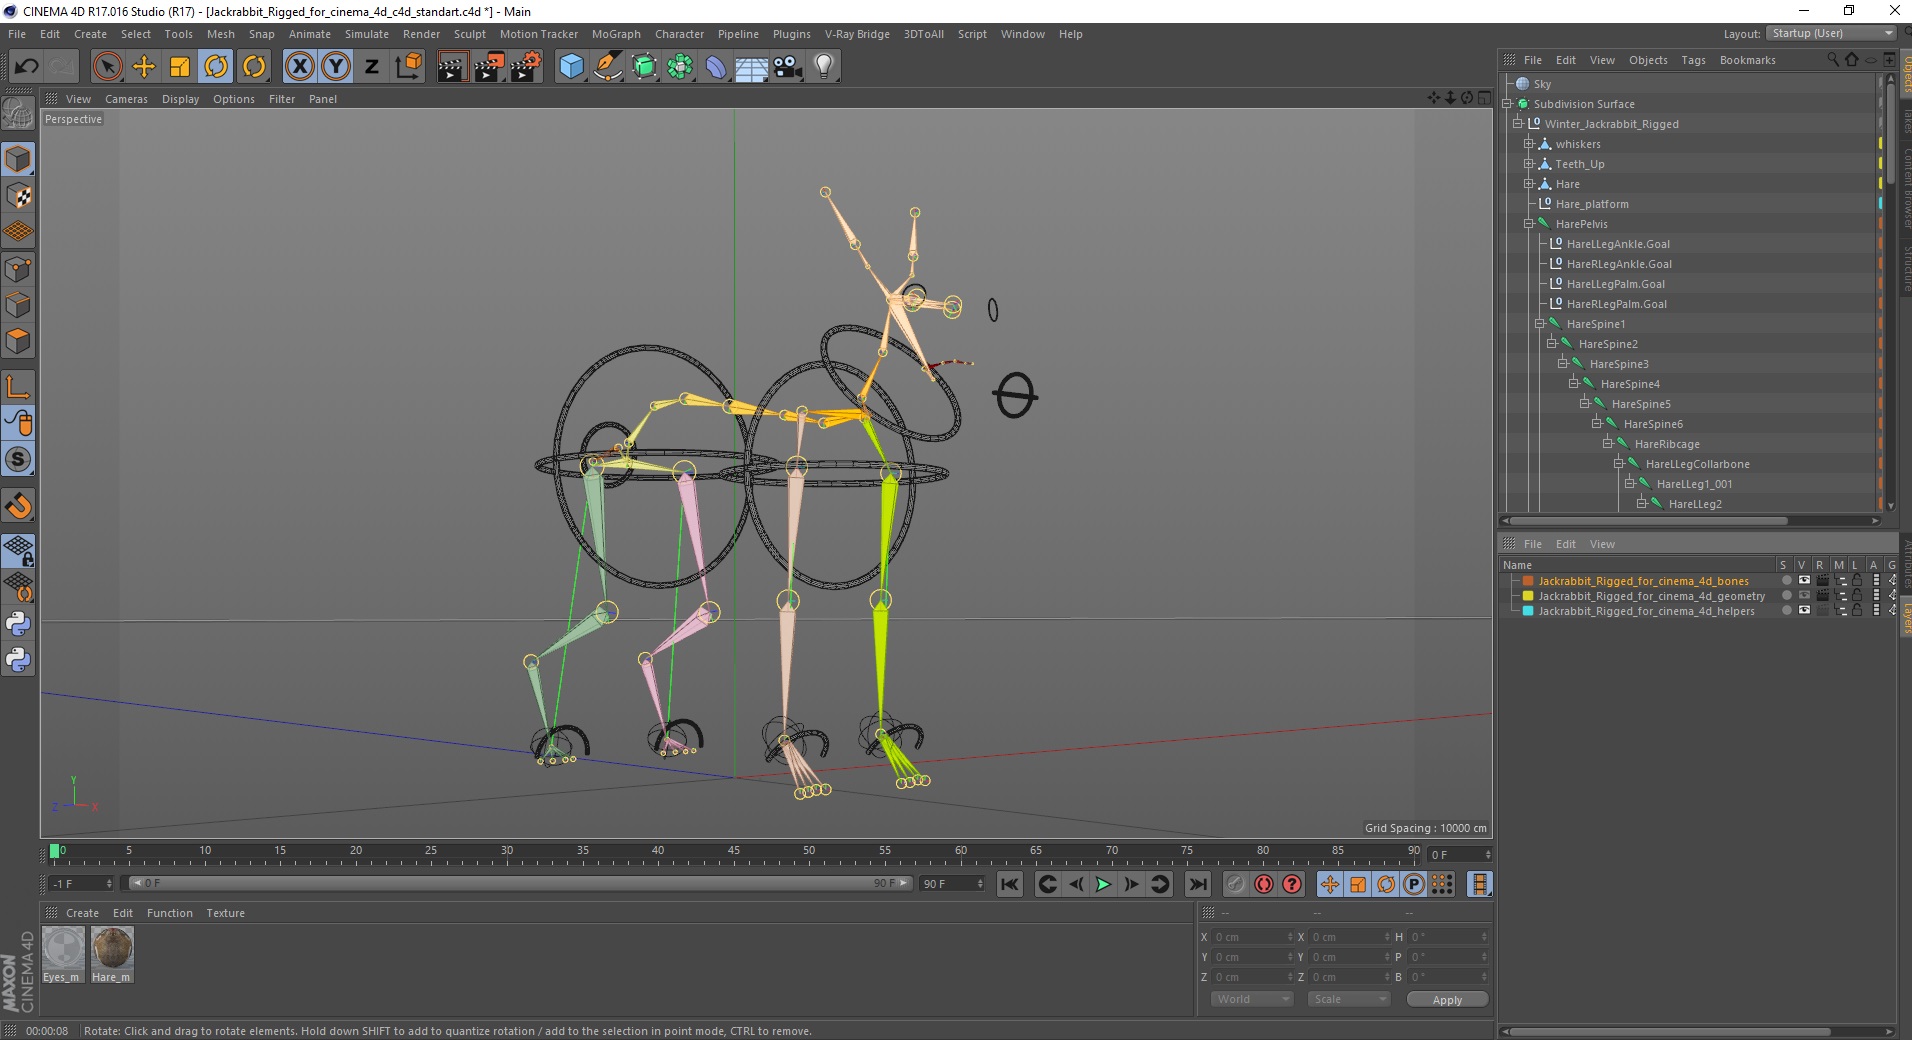The width and height of the screenshot is (1912, 1040).
Task: Switch to Polygons mode
Action: 18,341
